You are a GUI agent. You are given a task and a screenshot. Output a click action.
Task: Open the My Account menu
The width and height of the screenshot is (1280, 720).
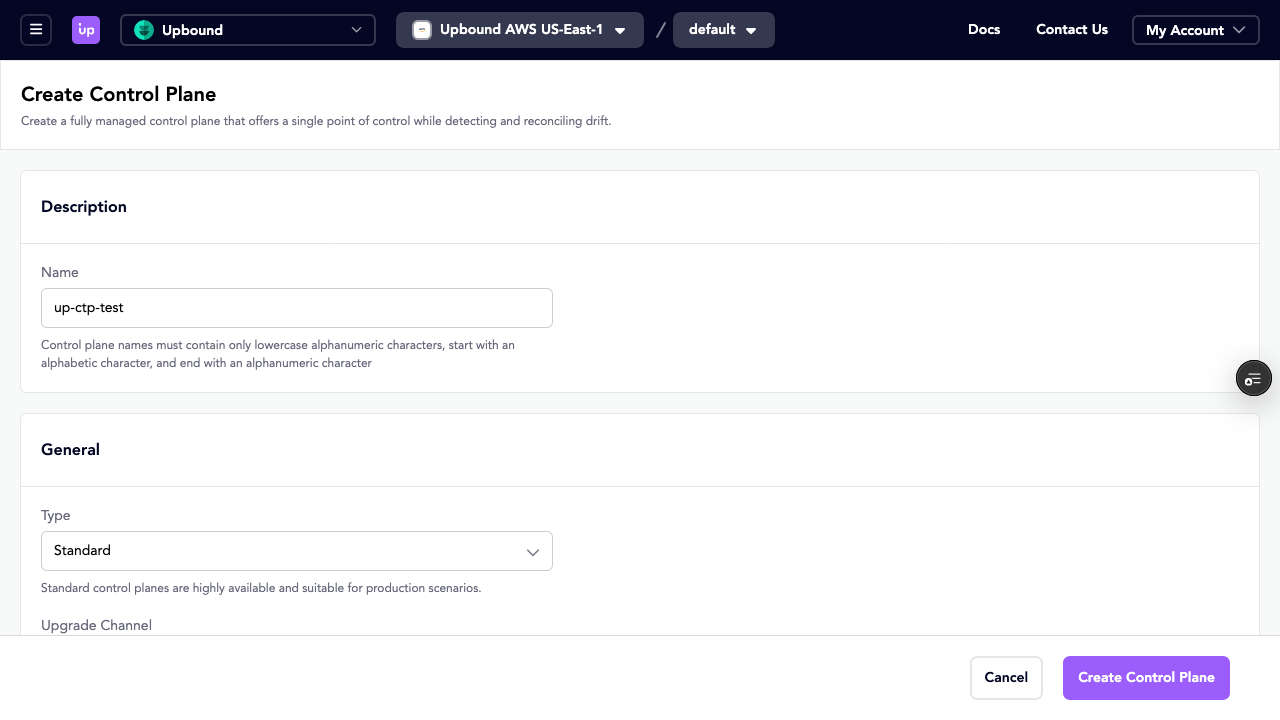(1194, 30)
